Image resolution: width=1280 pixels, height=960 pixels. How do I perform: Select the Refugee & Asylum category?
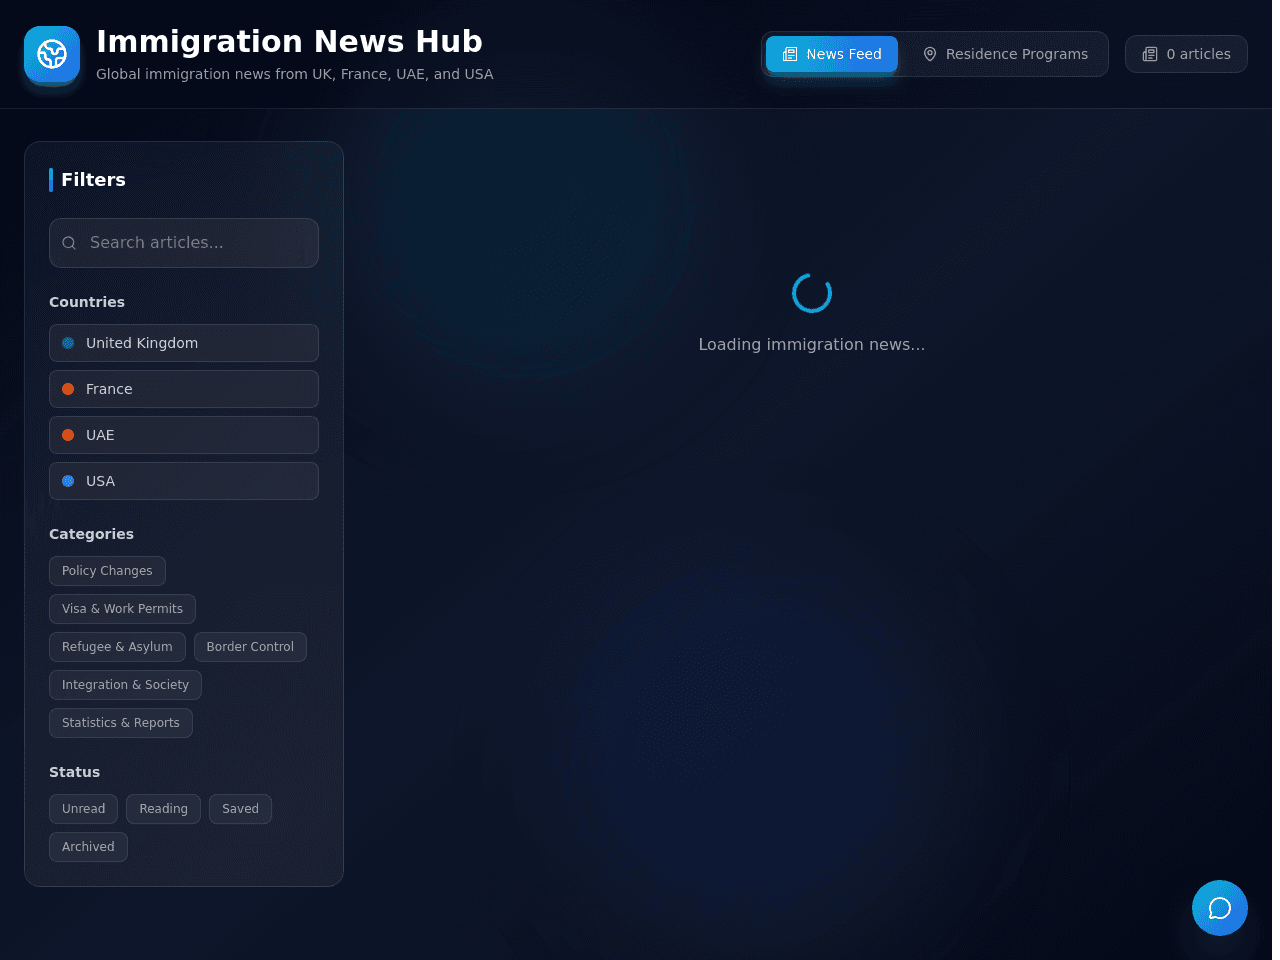click(x=117, y=647)
